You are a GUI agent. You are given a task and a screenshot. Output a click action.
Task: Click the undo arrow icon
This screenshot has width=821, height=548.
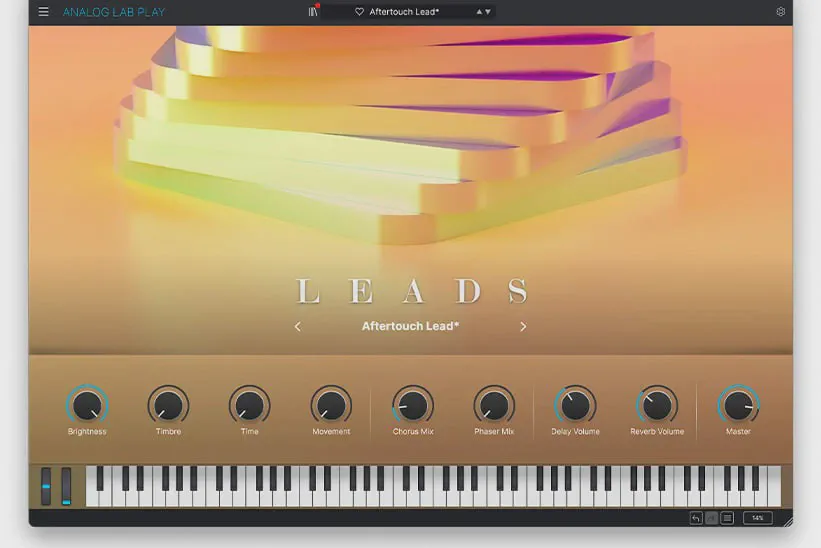696,518
